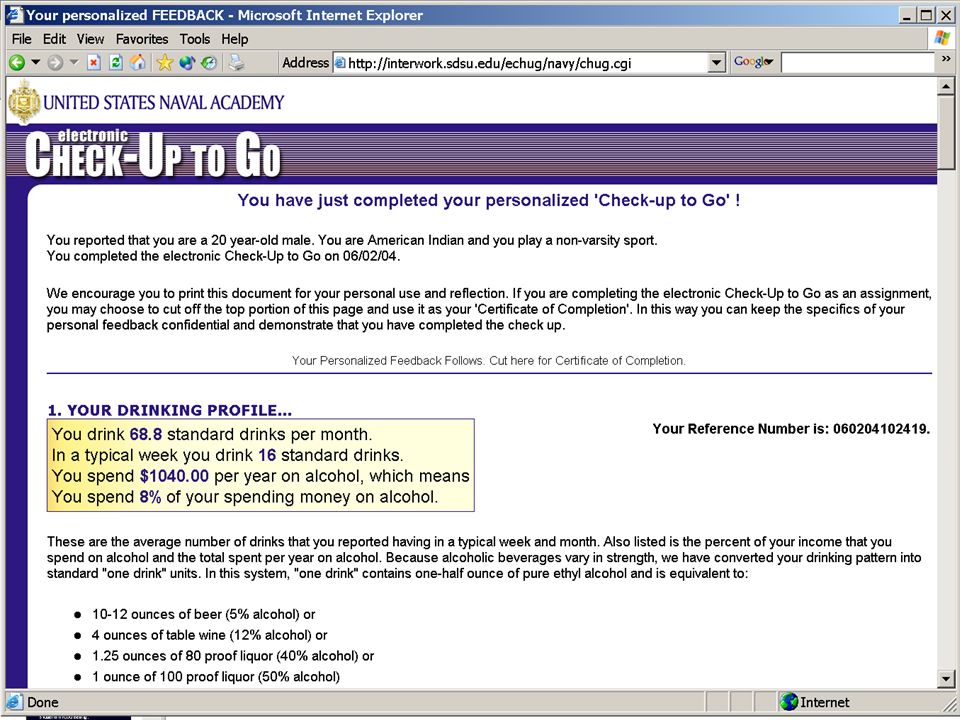This screenshot has height=720, width=960.
Task: Click the scrollbar up arrow
Action: [x=946, y=86]
